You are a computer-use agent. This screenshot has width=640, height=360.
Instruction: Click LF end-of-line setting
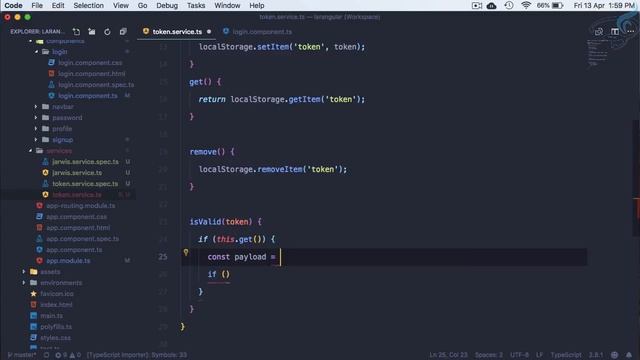coord(539,355)
